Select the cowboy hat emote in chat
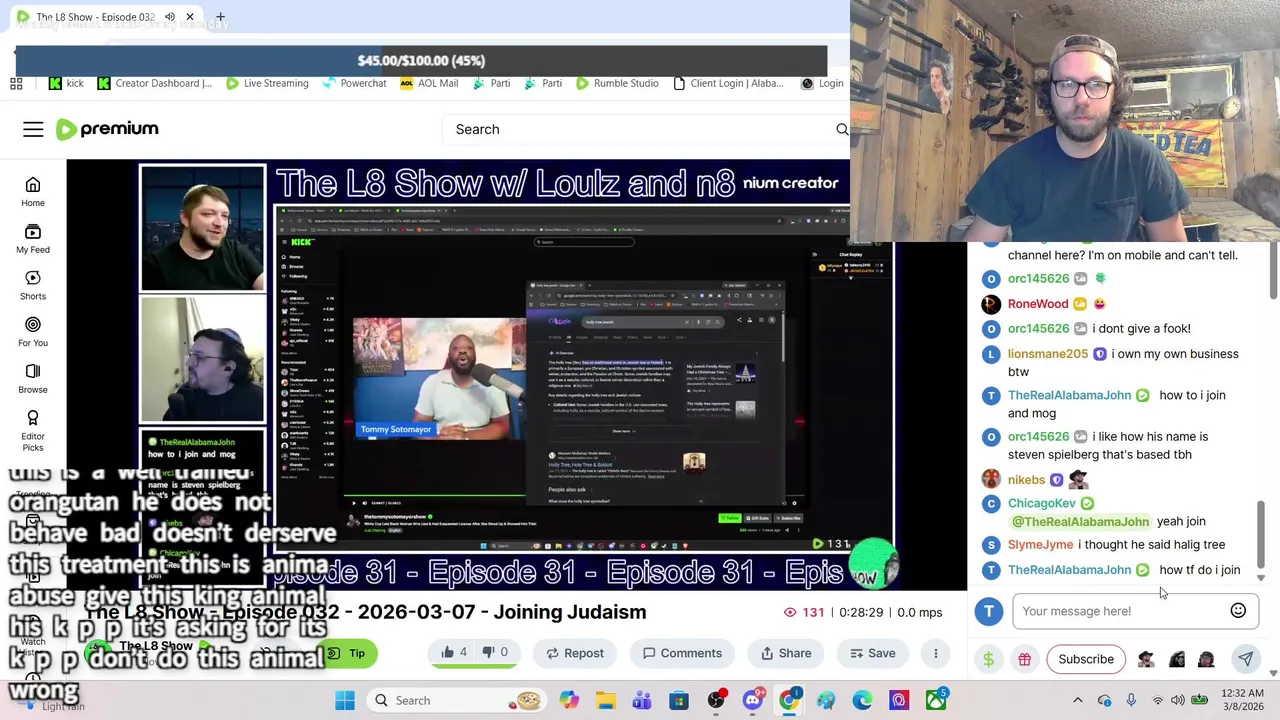The height and width of the screenshot is (720, 1280). point(1146,659)
